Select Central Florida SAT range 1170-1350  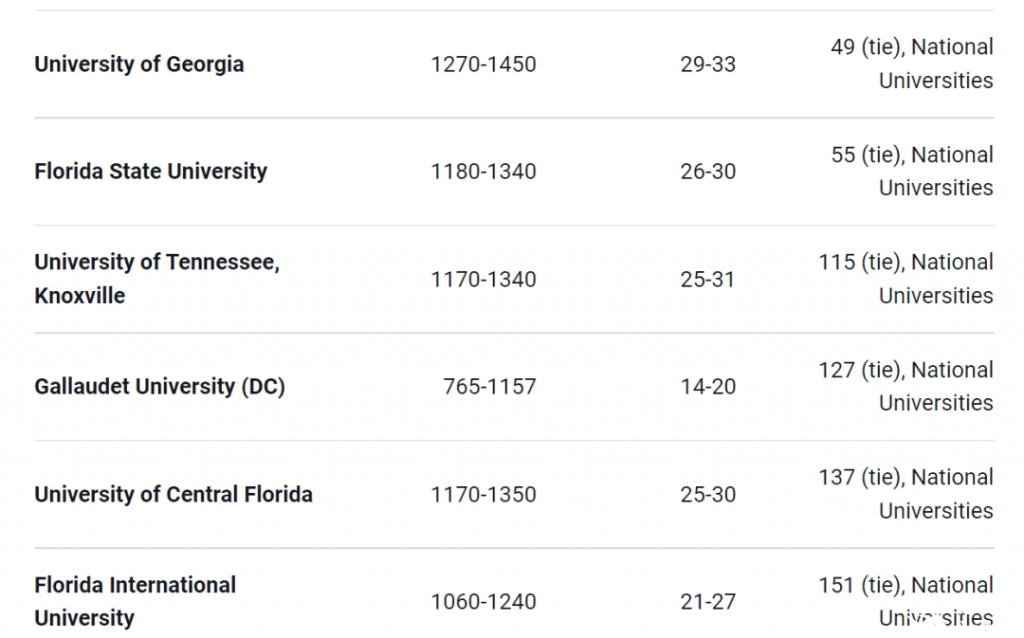[x=483, y=494]
